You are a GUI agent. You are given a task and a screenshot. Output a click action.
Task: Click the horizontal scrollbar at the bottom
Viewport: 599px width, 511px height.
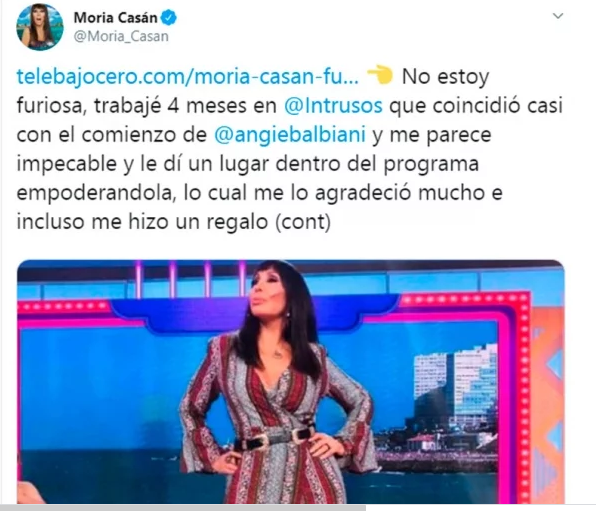tap(183, 508)
